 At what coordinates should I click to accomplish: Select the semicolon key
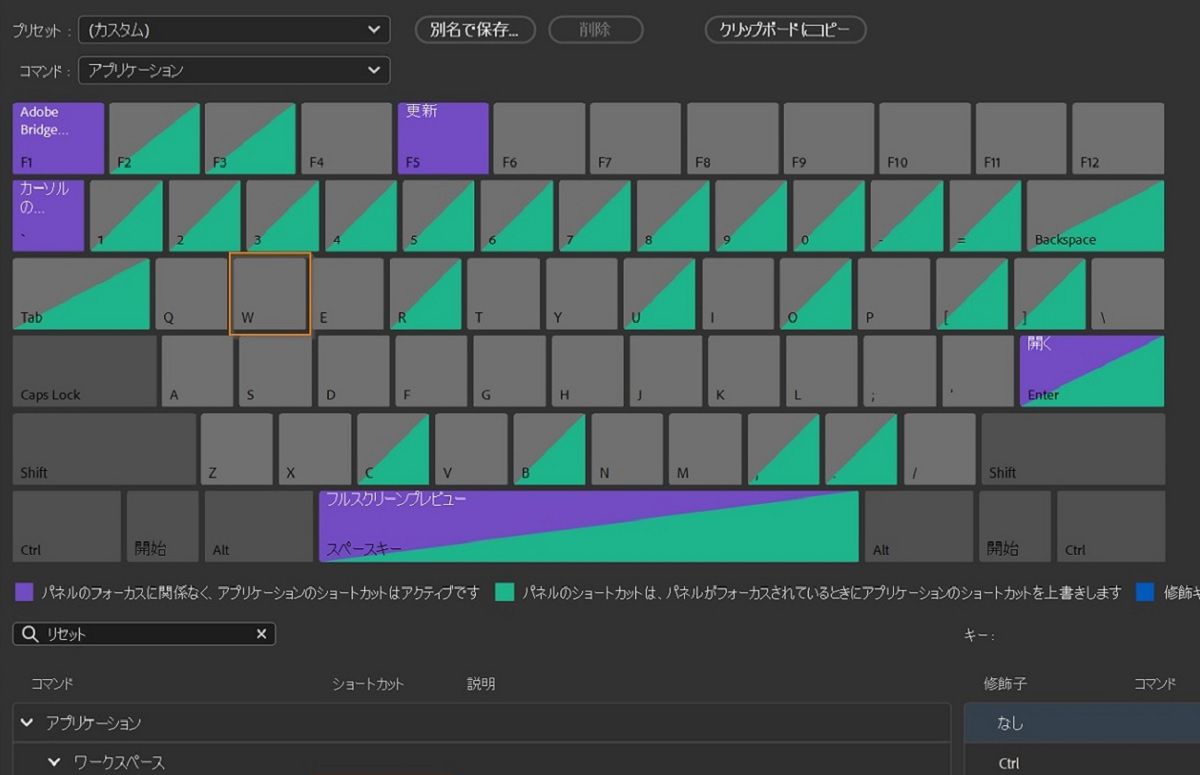click(x=900, y=371)
